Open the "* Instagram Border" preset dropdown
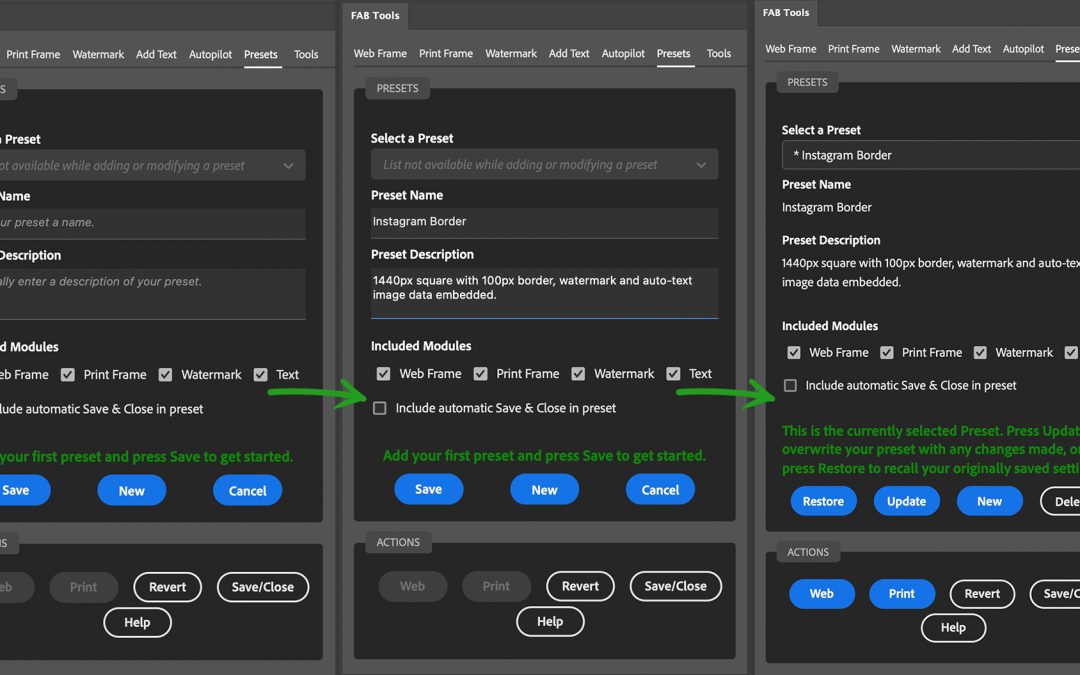The width and height of the screenshot is (1080, 675). pyautogui.click(x=930, y=155)
